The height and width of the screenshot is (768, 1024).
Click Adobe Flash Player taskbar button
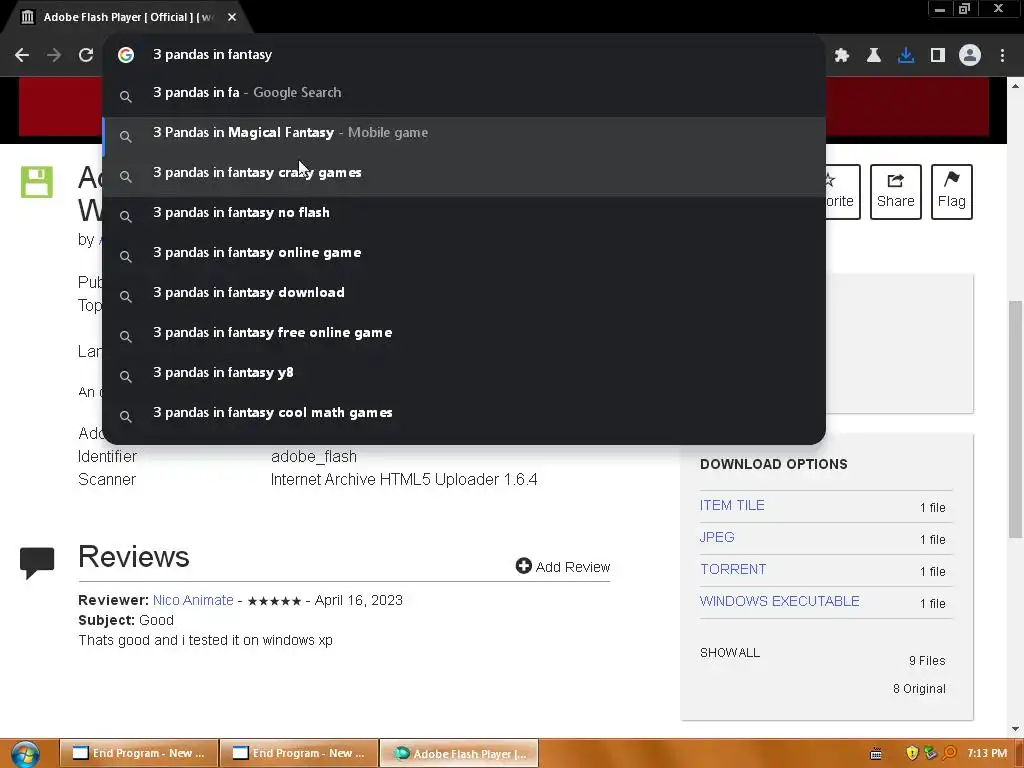[x=460, y=753]
